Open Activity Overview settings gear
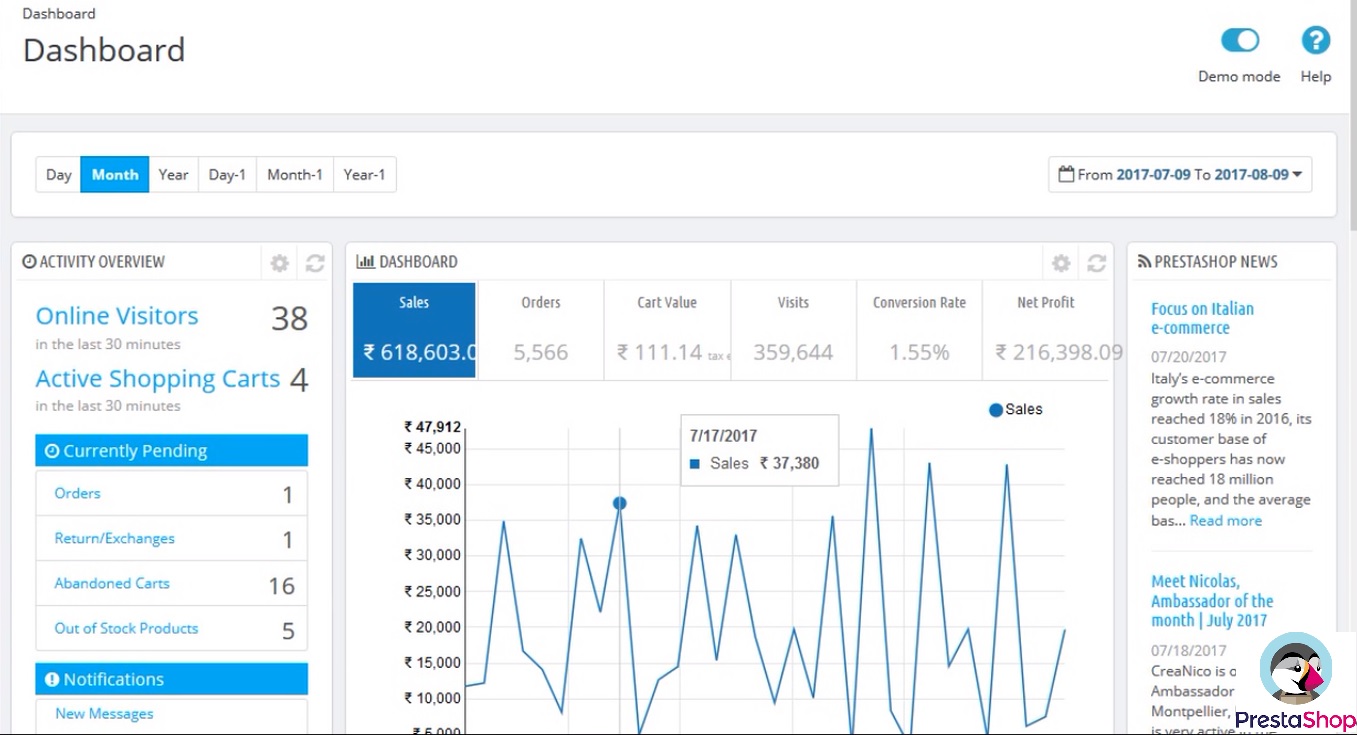 point(280,263)
